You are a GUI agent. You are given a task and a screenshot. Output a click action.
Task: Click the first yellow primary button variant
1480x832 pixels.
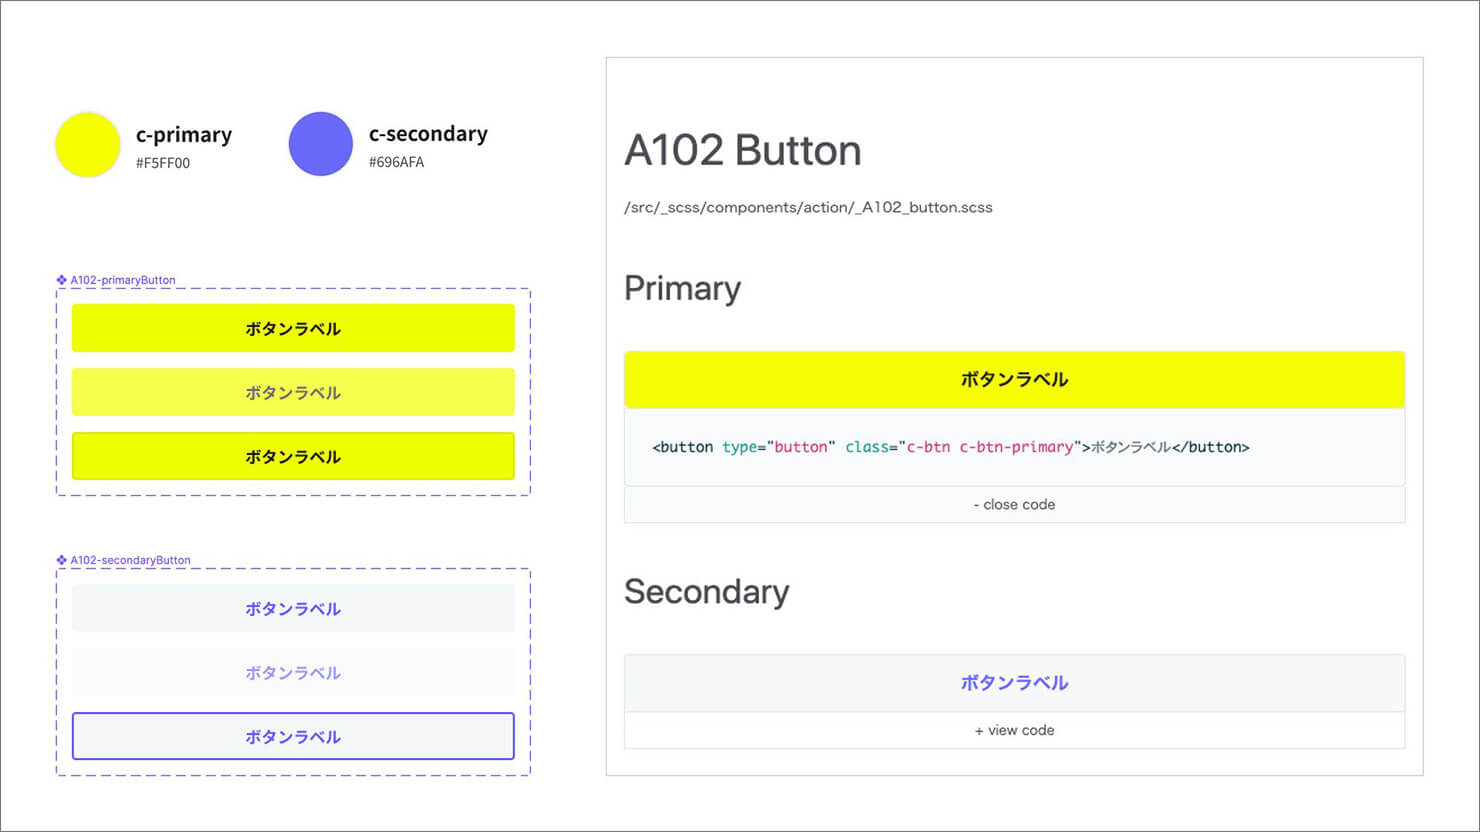293,328
